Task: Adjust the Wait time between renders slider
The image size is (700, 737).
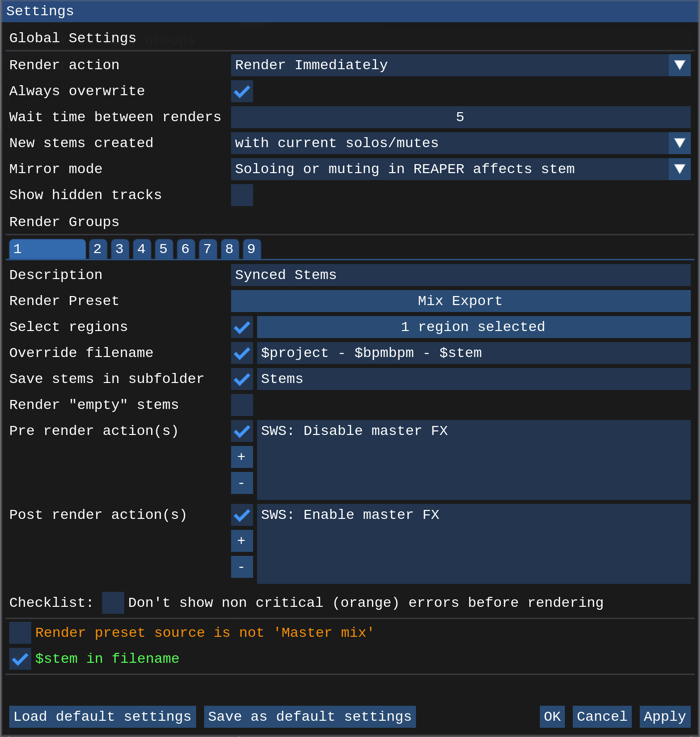Action: pyautogui.click(x=460, y=117)
